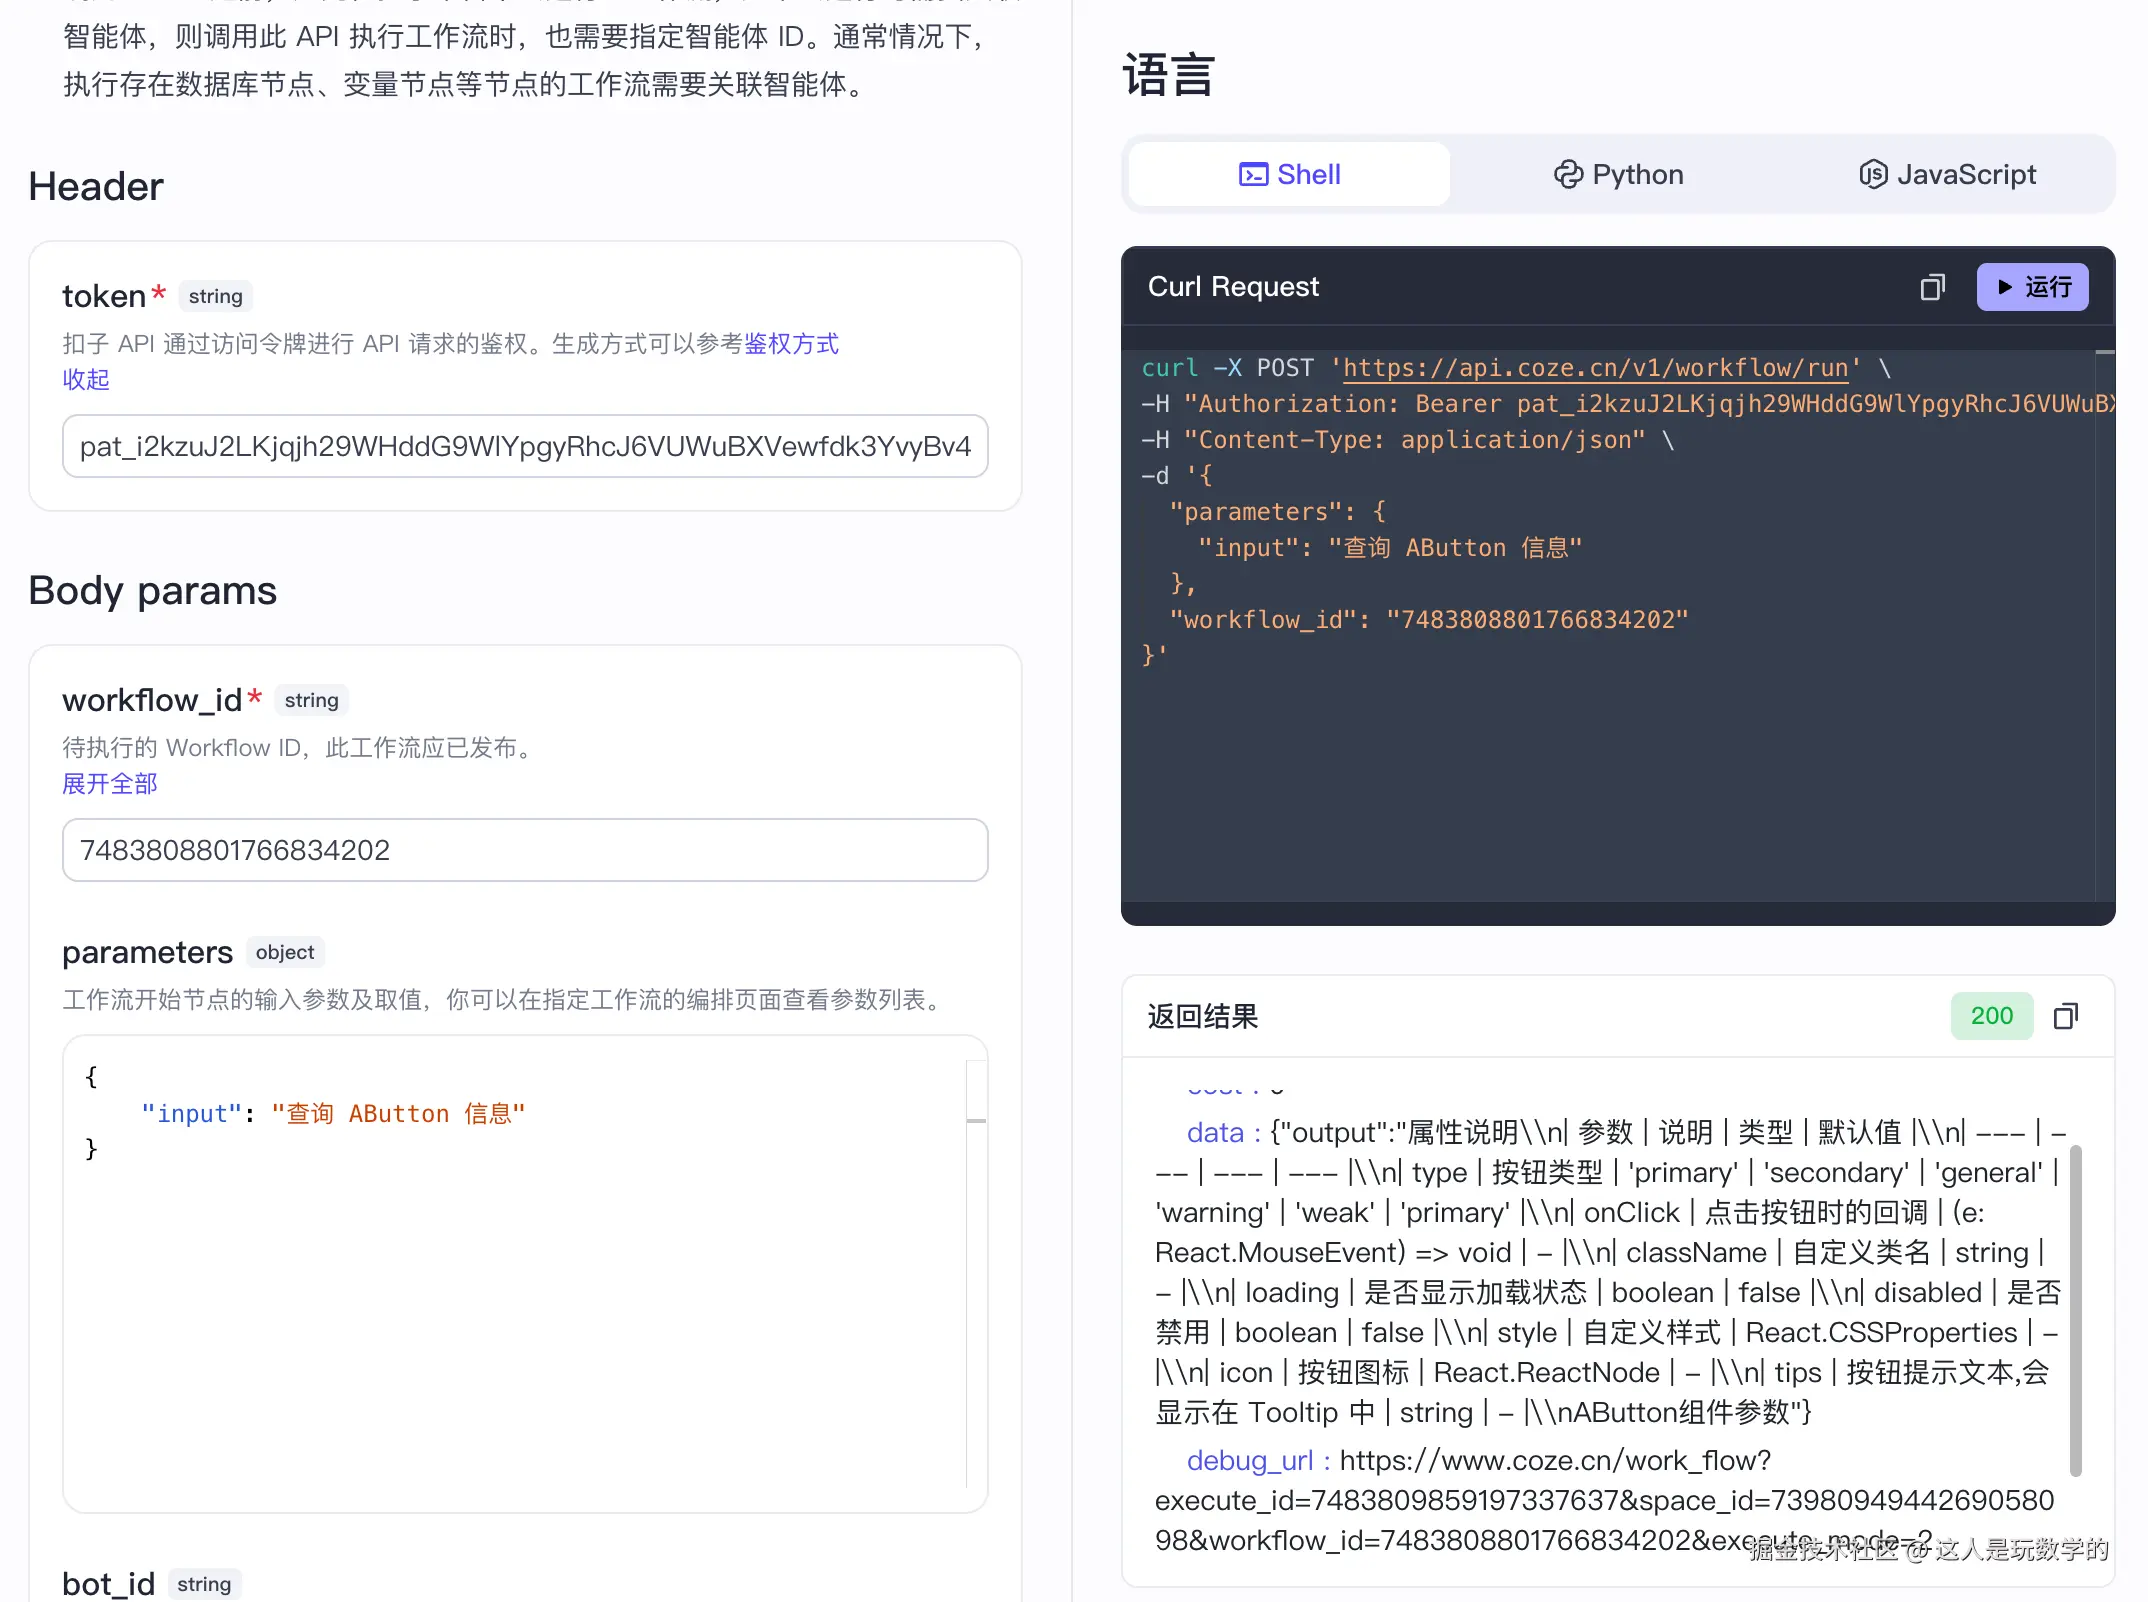Viewport: 2148px width, 1602px height.
Task: Collapse token description with 收起
Action: point(86,380)
